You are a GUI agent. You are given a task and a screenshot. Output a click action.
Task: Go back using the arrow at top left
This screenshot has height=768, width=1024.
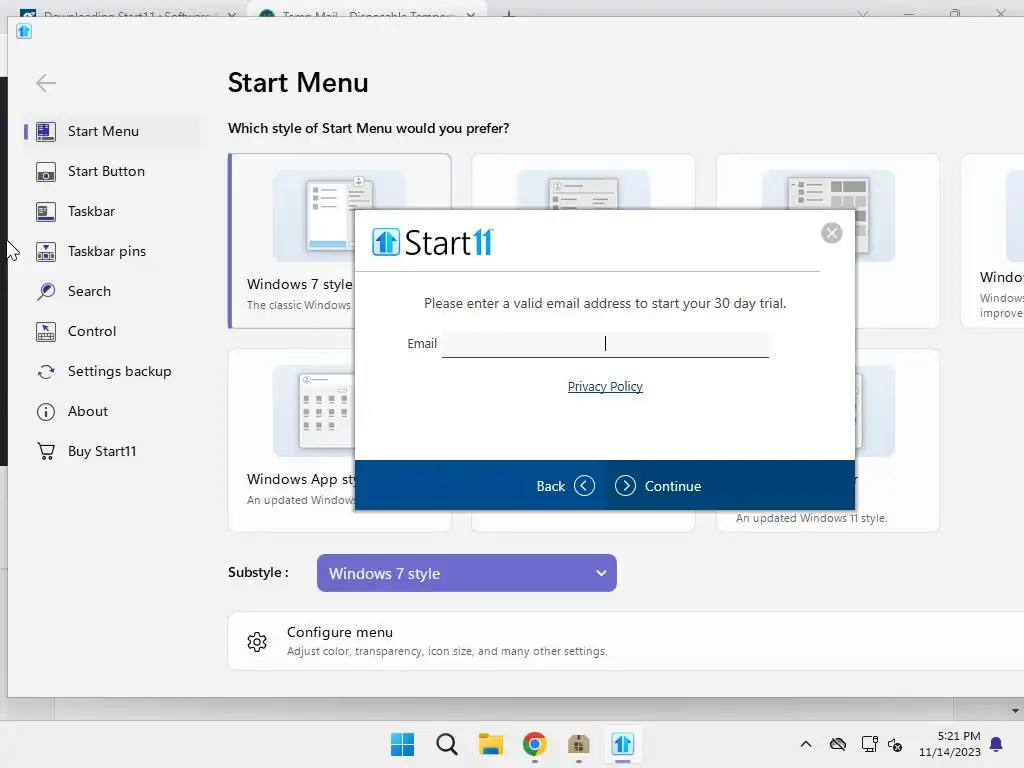tap(46, 83)
